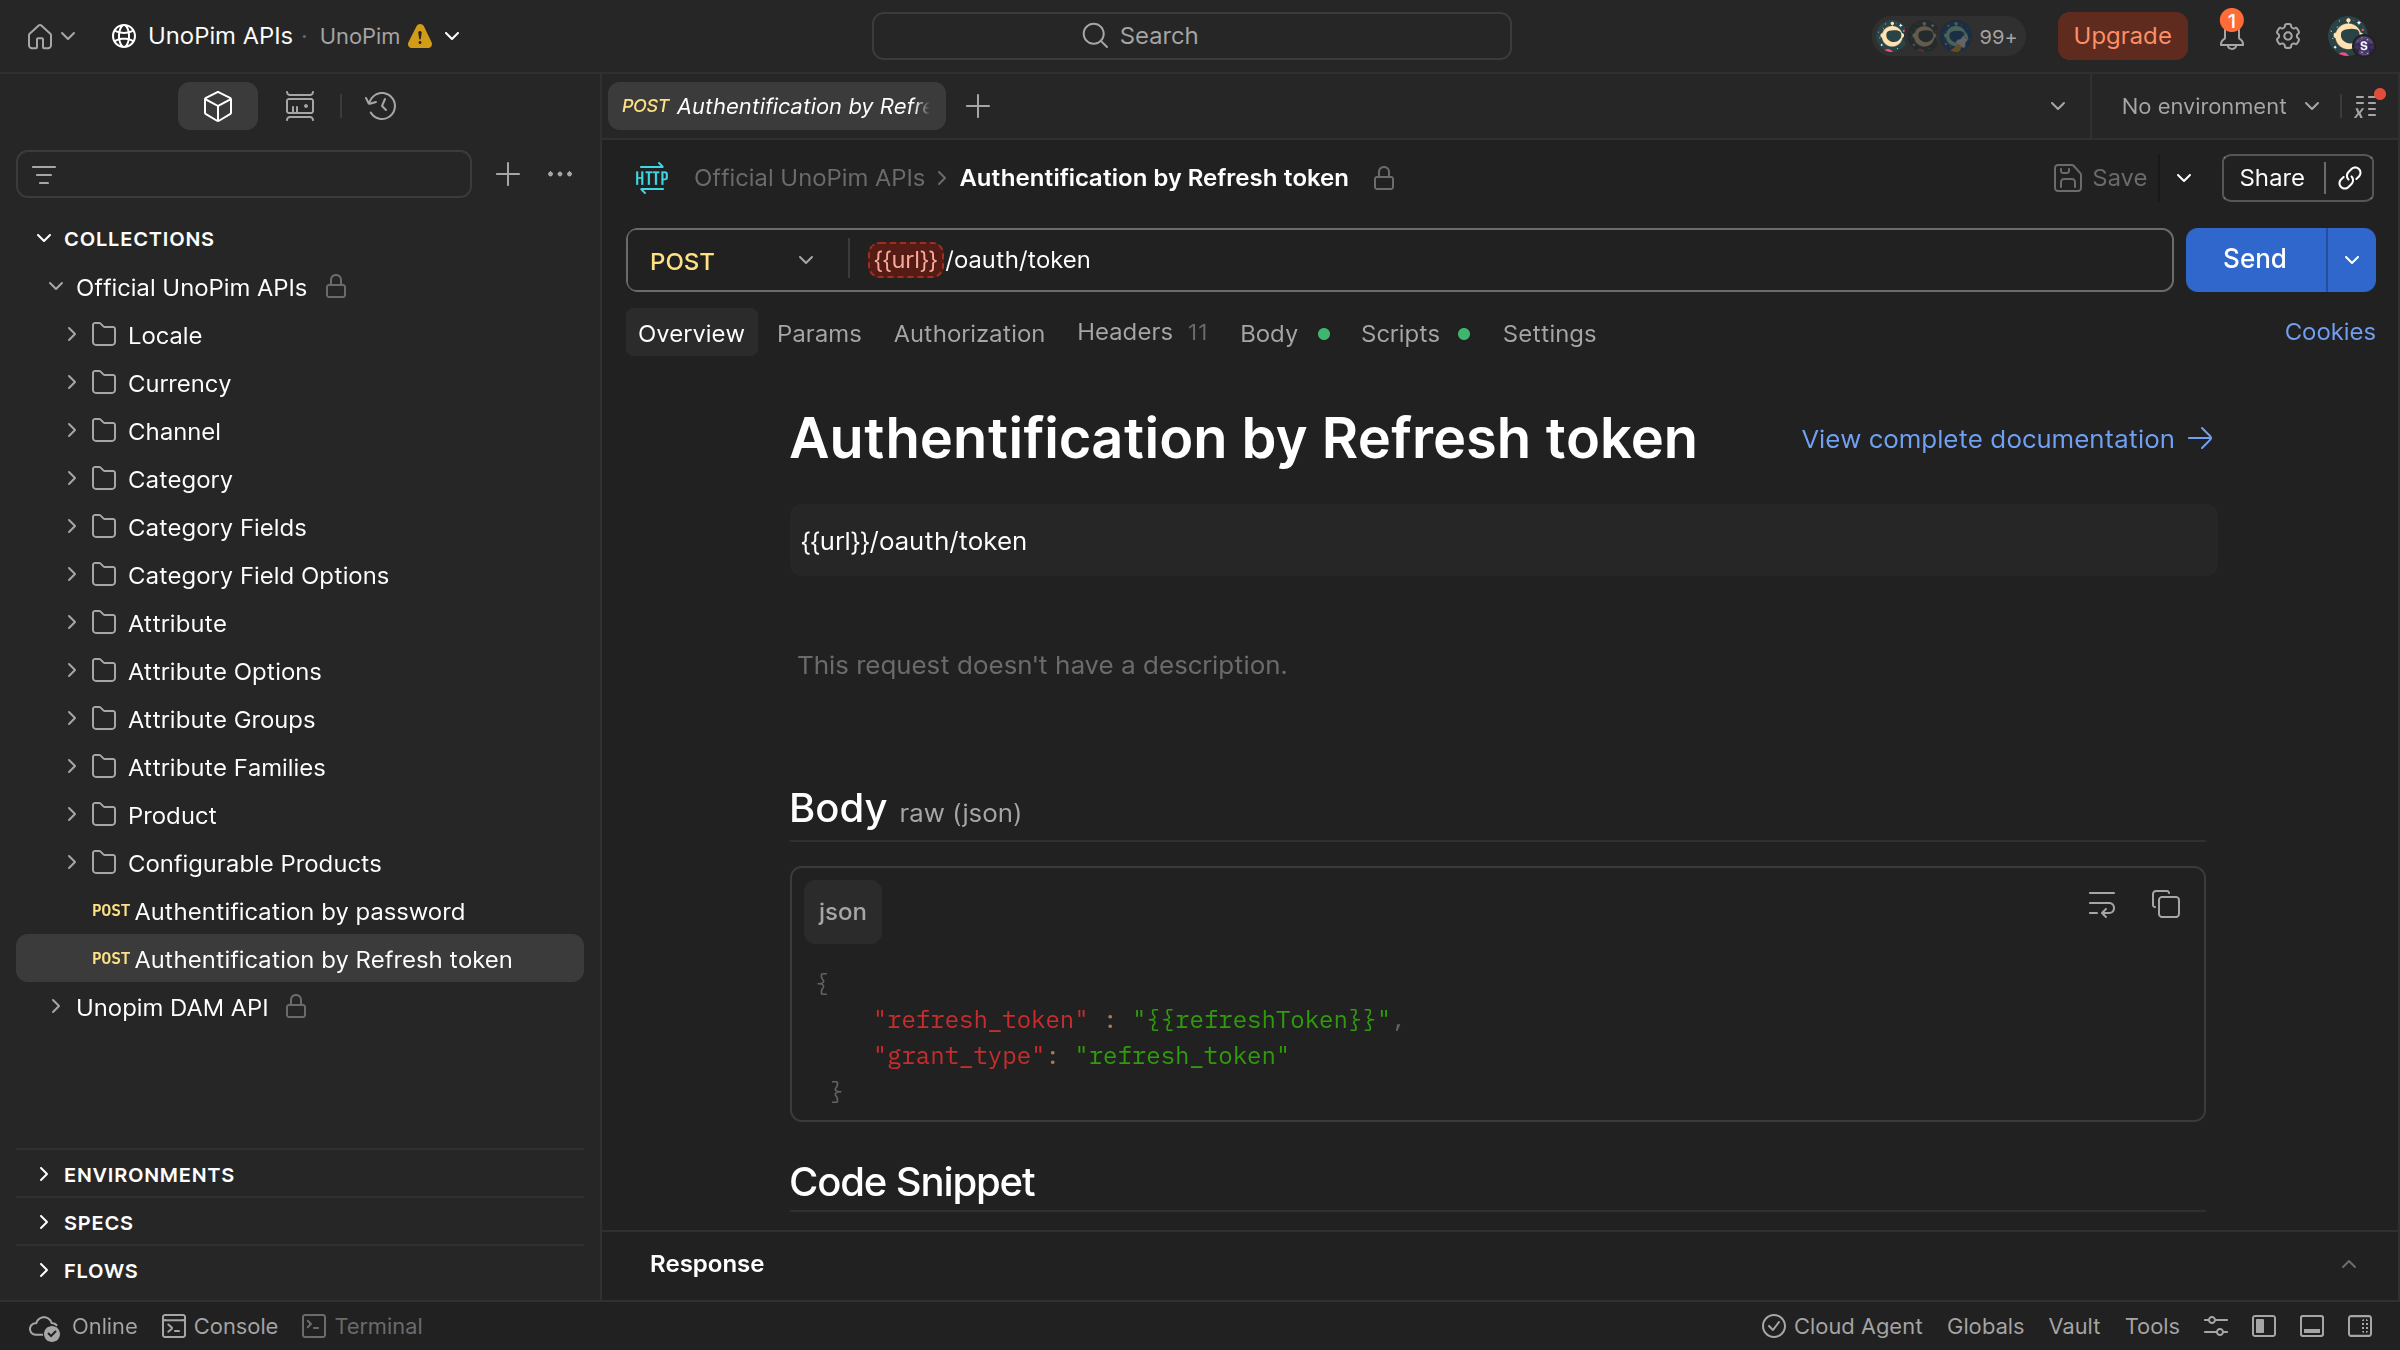2400x1350 pixels.
Task: Open the UnoPim workspace switcher chevron
Action: [452, 36]
